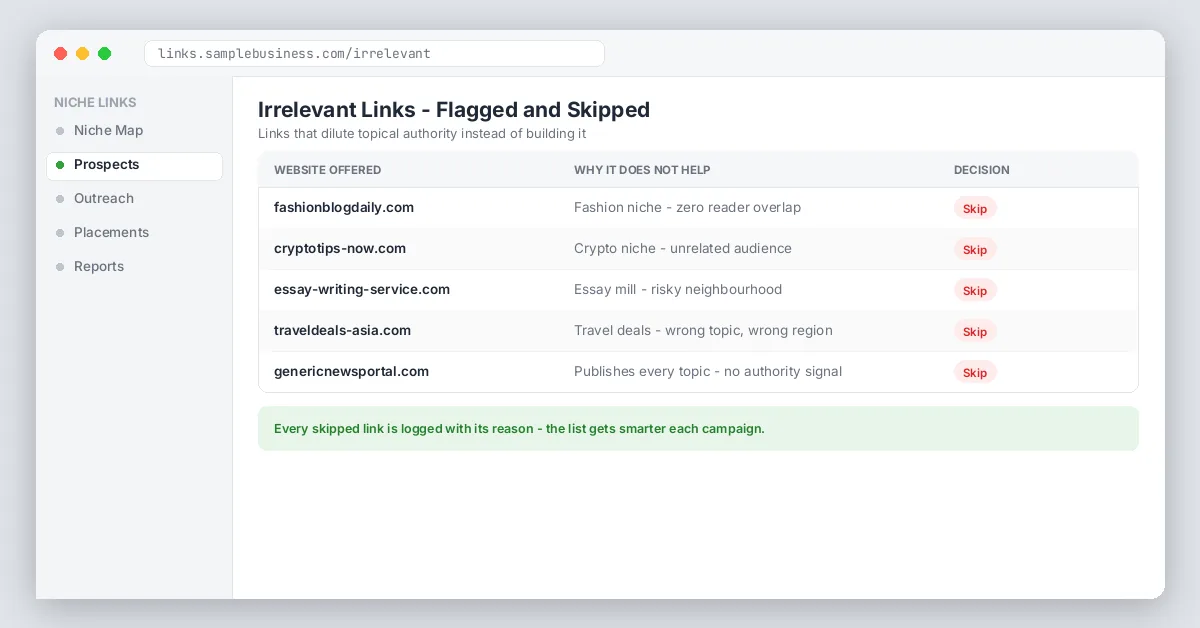Image resolution: width=1200 pixels, height=628 pixels.
Task: Select essay-writing-service.com website cell
Action: coord(362,290)
